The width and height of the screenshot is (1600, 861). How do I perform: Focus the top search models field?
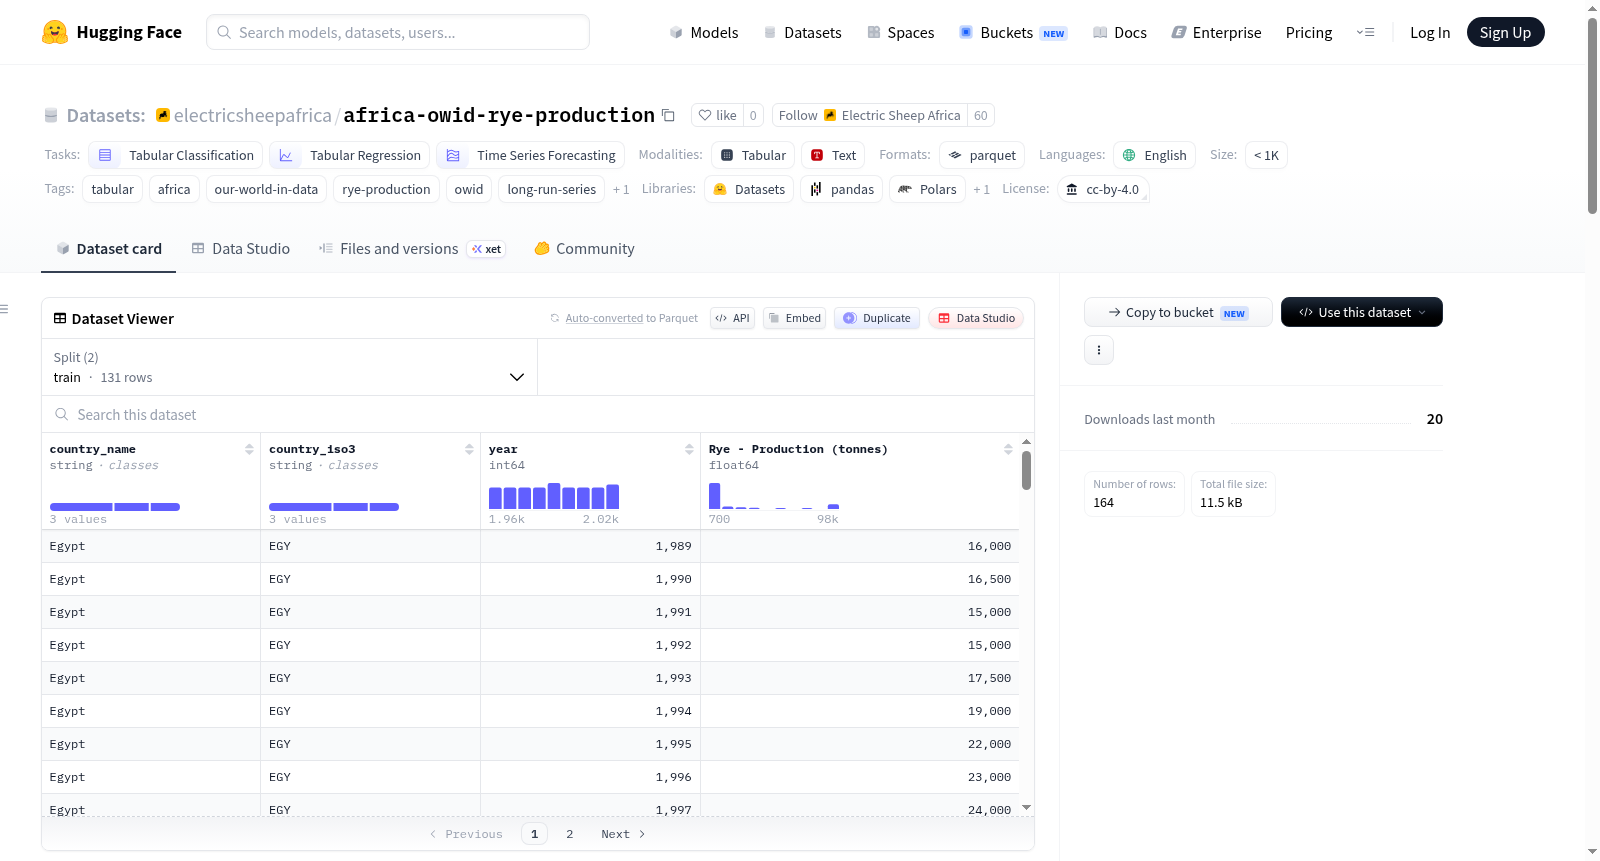[398, 32]
